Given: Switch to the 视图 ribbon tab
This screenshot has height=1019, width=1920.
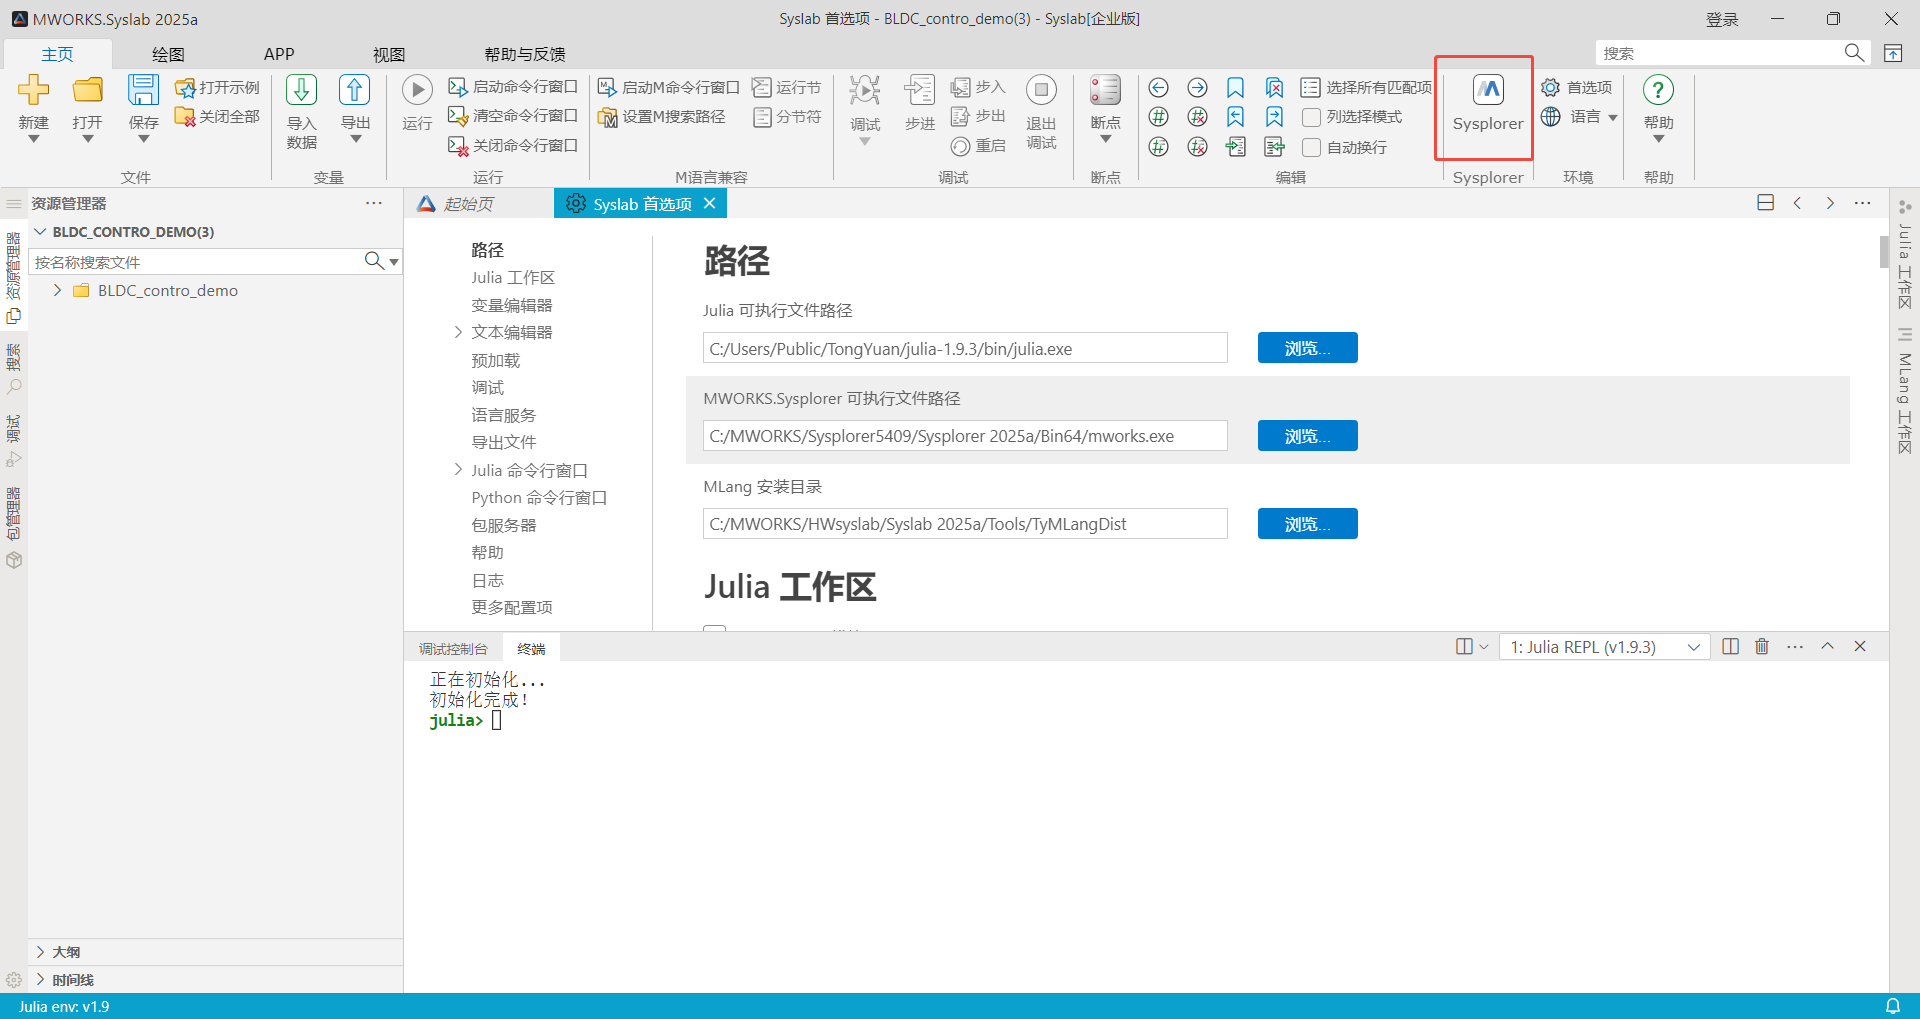Looking at the screenshot, I should pos(389,54).
